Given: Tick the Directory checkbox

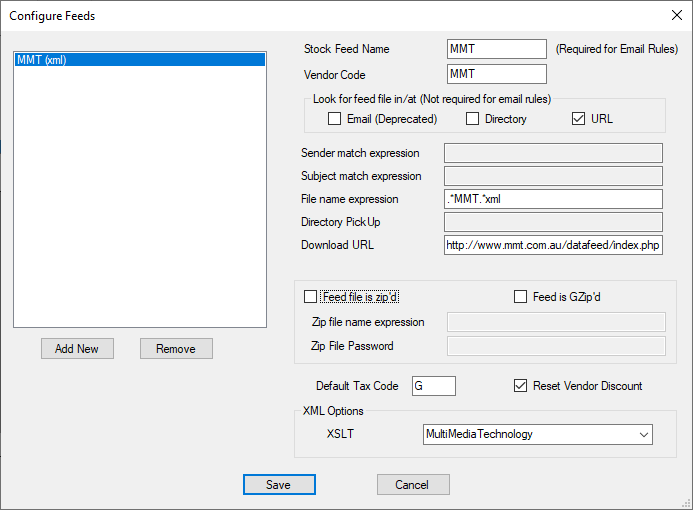Looking at the screenshot, I should pos(473,119).
